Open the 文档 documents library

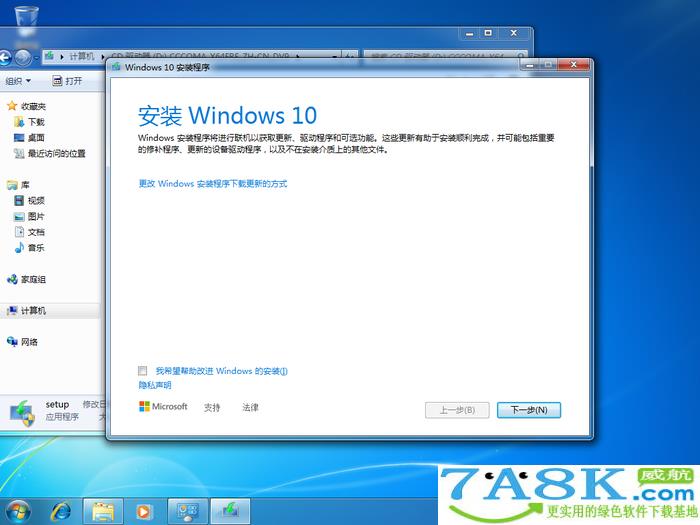click(x=29, y=232)
